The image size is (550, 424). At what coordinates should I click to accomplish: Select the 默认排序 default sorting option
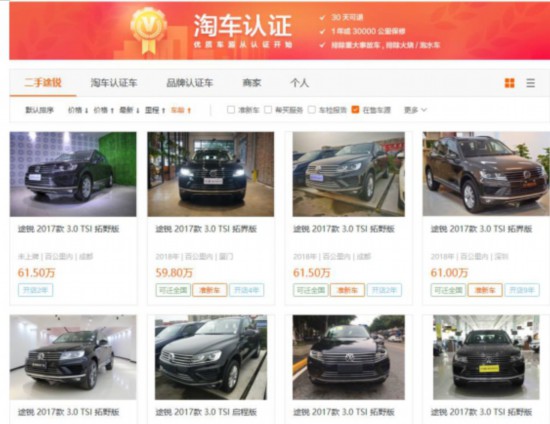point(39,110)
